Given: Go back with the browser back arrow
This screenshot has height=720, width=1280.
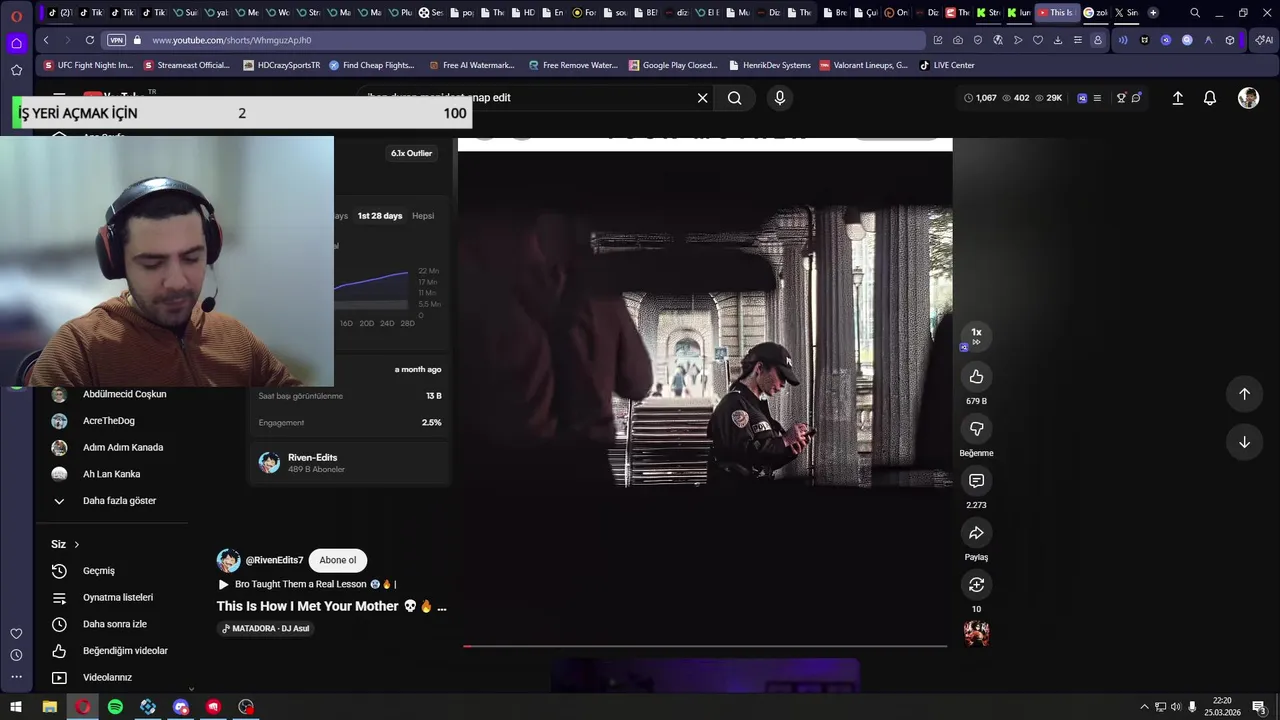Looking at the screenshot, I should click(x=46, y=40).
